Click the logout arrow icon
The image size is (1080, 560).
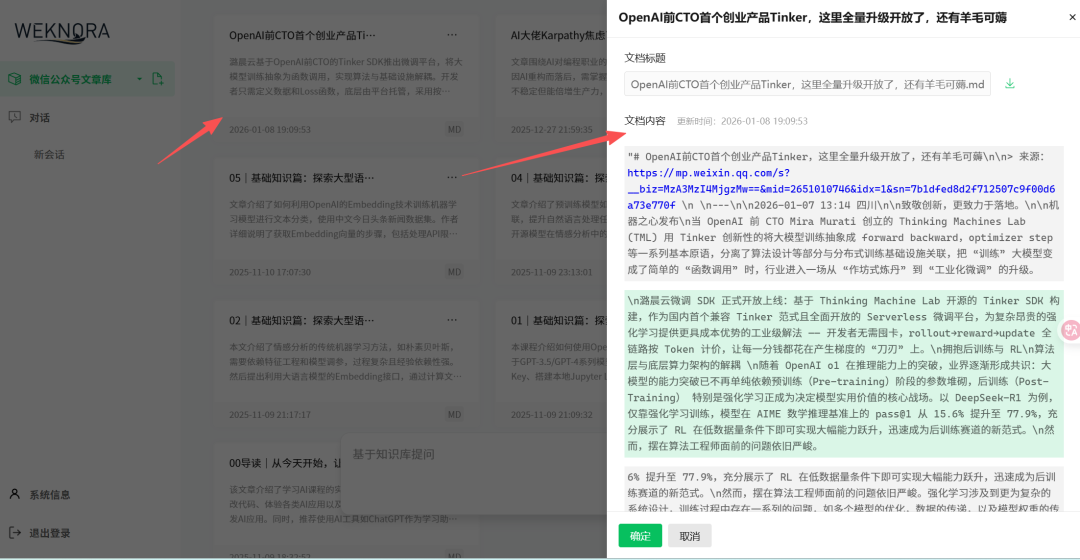tap(14, 532)
